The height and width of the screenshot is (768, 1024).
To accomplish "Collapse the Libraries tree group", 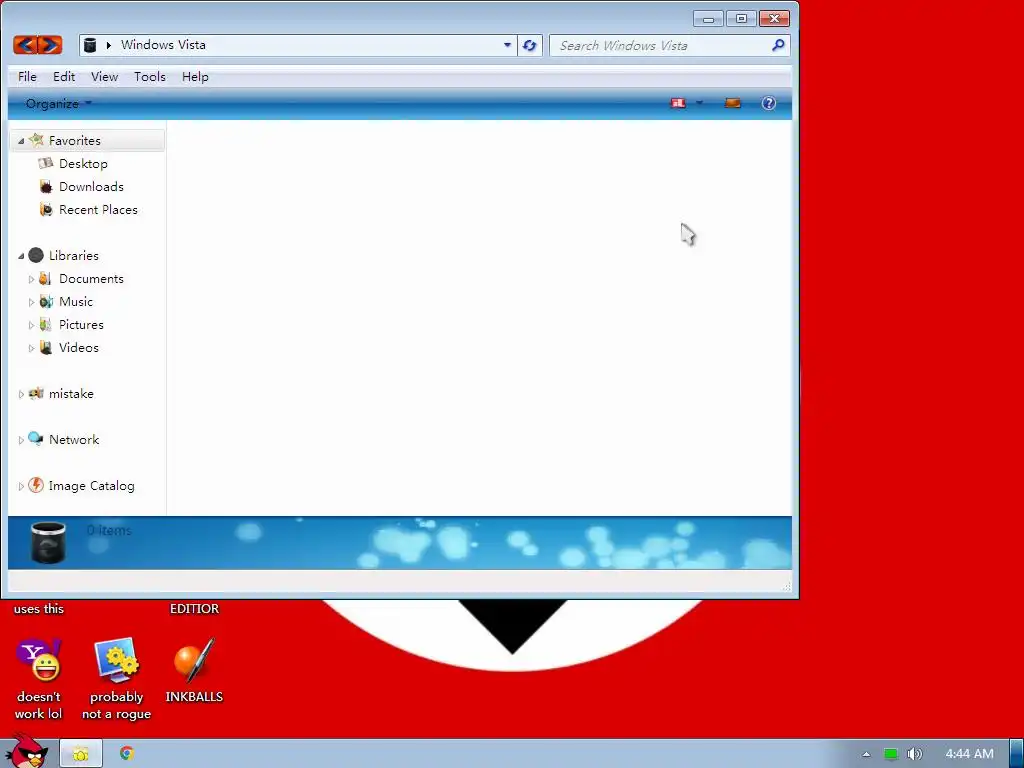I will coord(21,256).
